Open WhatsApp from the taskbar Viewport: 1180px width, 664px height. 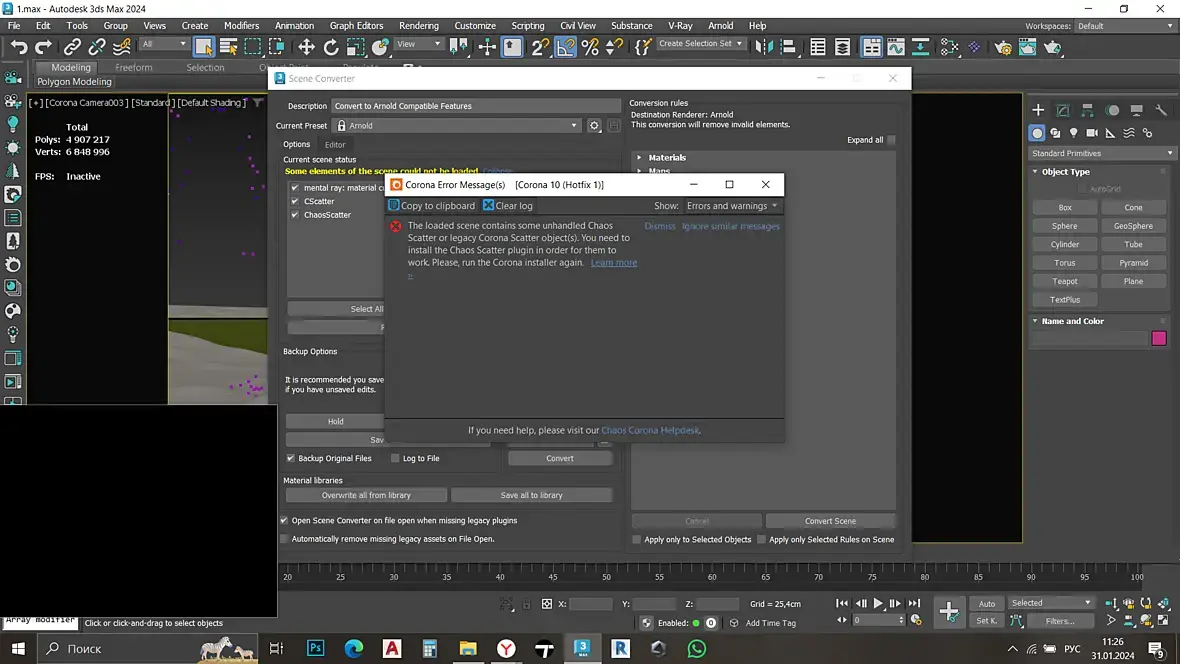point(697,648)
